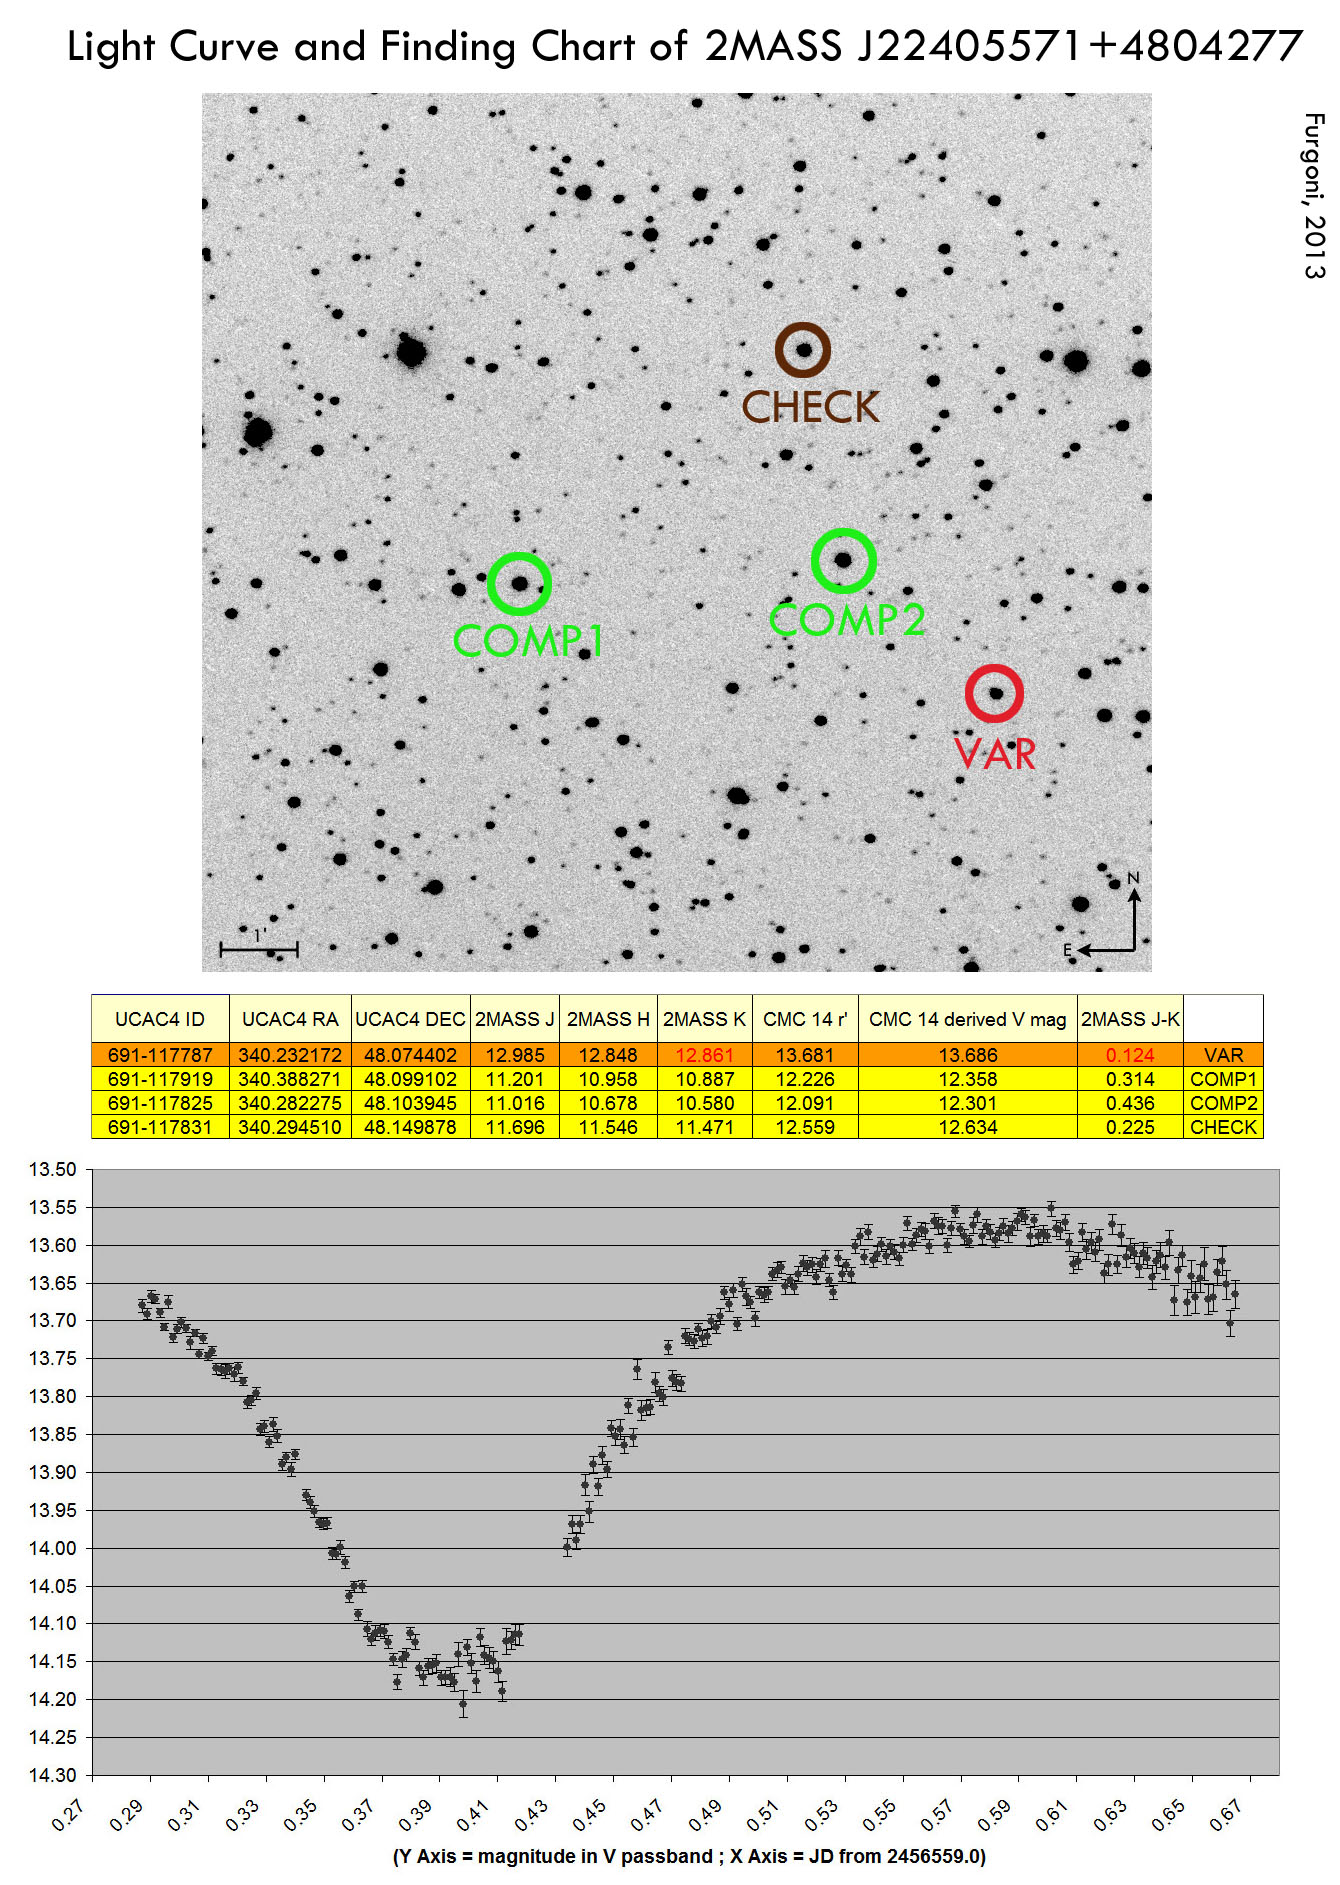Click the y-axis label '14.00'
This screenshot has width=1340, height=1885.
click(x=52, y=1548)
